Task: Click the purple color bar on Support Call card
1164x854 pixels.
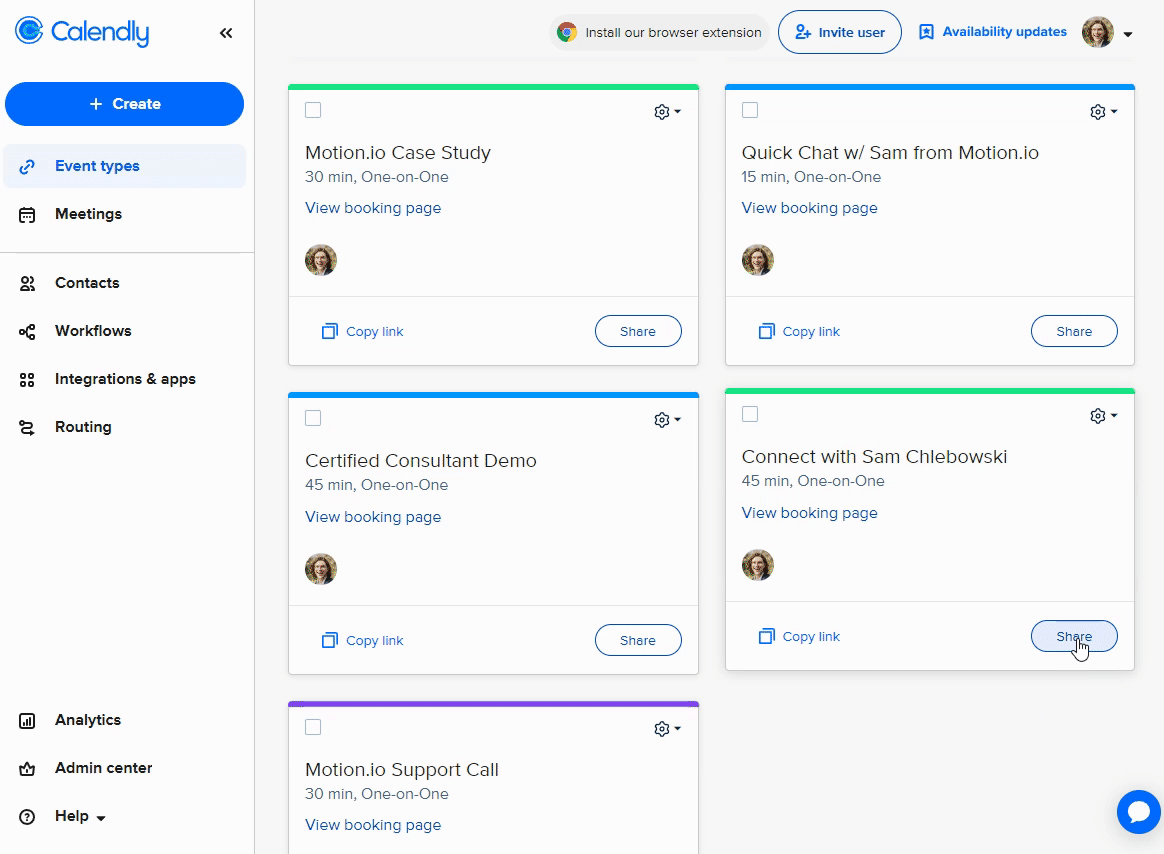Action: tap(493, 704)
